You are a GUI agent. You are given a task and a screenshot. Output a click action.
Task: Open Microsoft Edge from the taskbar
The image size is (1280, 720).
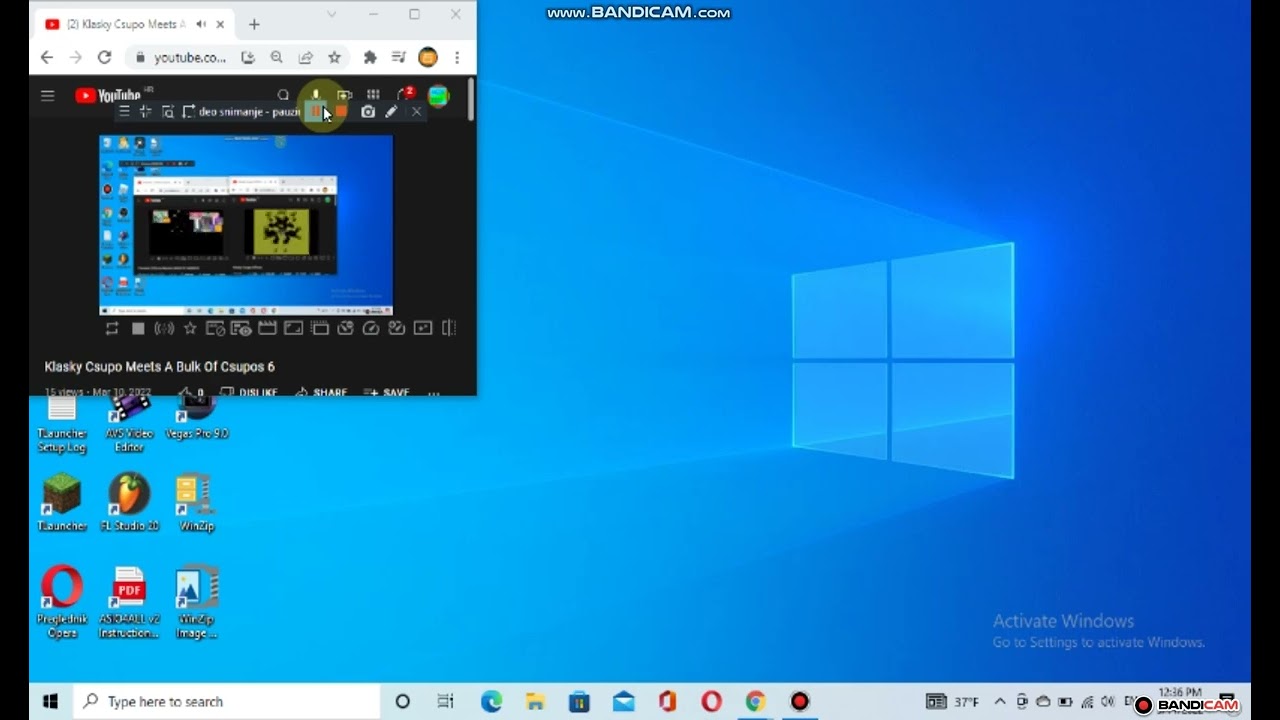[491, 702]
